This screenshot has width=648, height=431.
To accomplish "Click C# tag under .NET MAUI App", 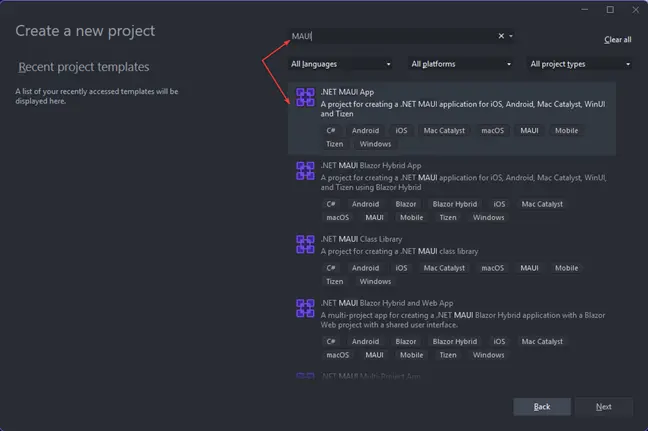I will [x=331, y=131].
